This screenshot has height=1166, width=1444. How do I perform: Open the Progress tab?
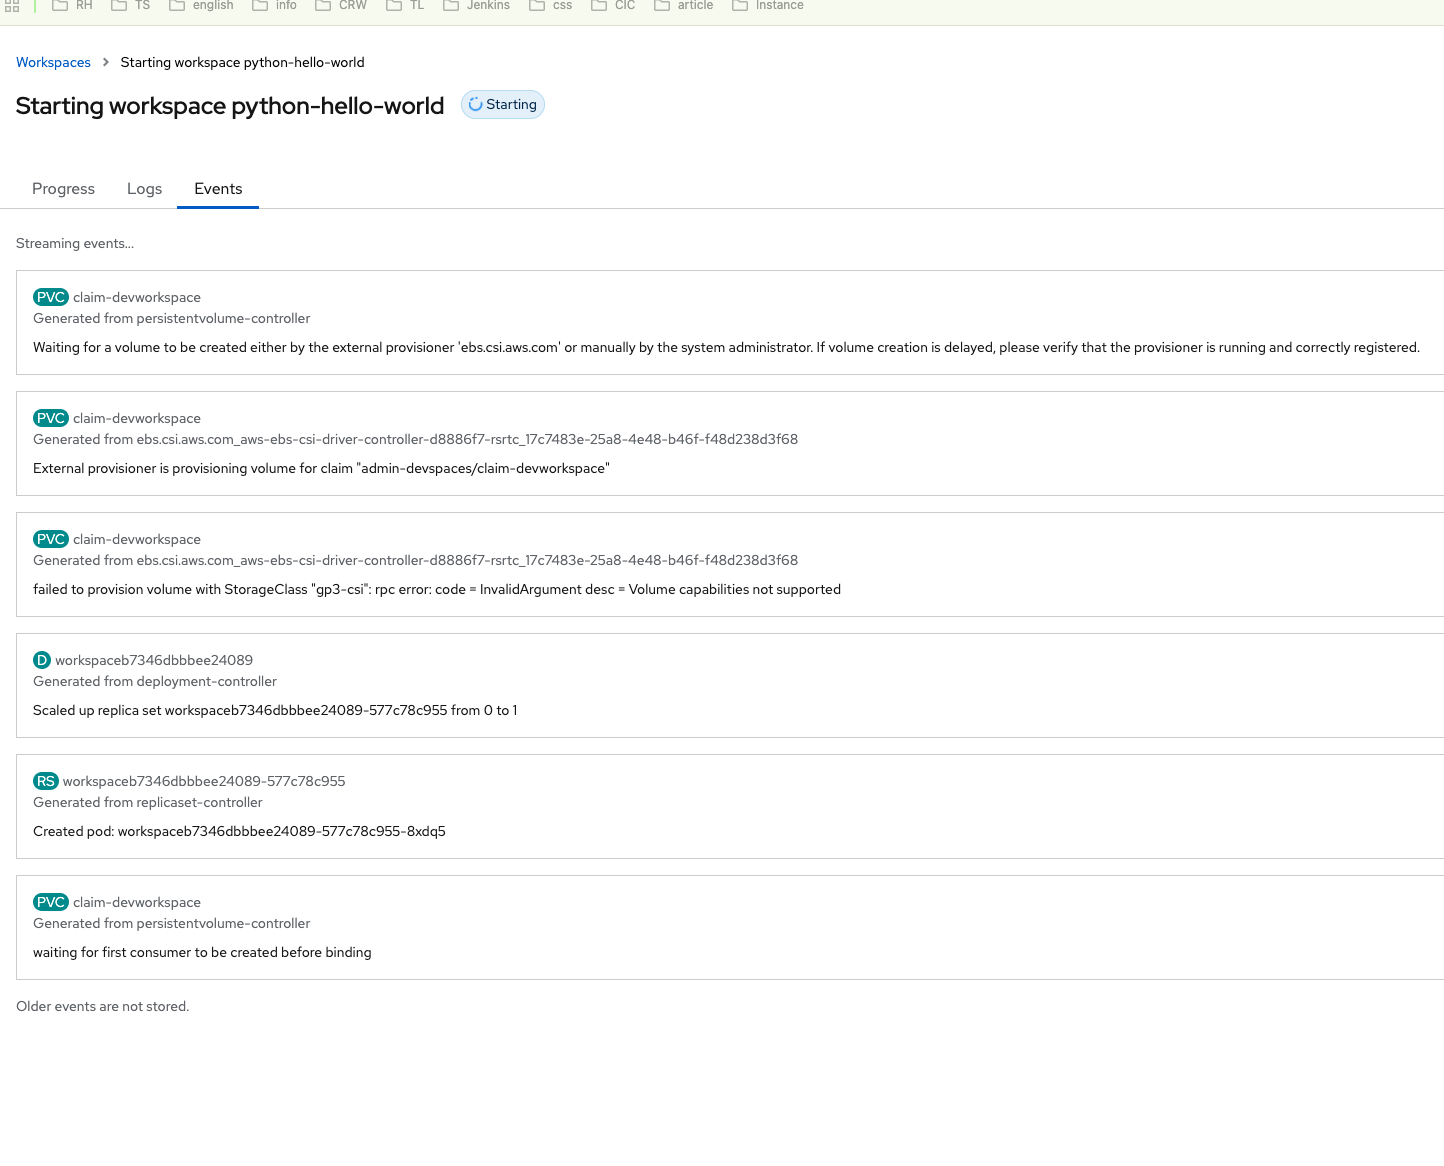63,189
